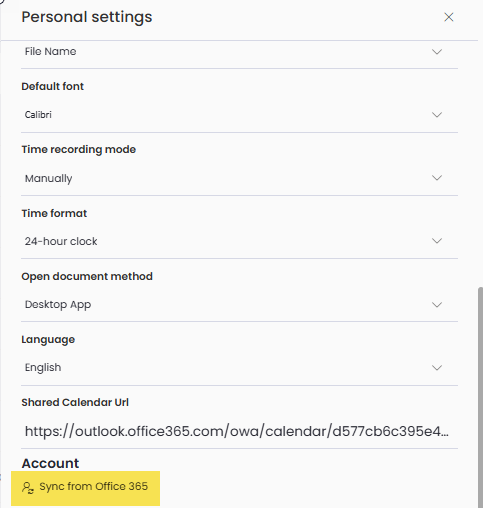Open the Desktop App document method selector
The width and height of the screenshot is (483, 508).
[x=239, y=304]
